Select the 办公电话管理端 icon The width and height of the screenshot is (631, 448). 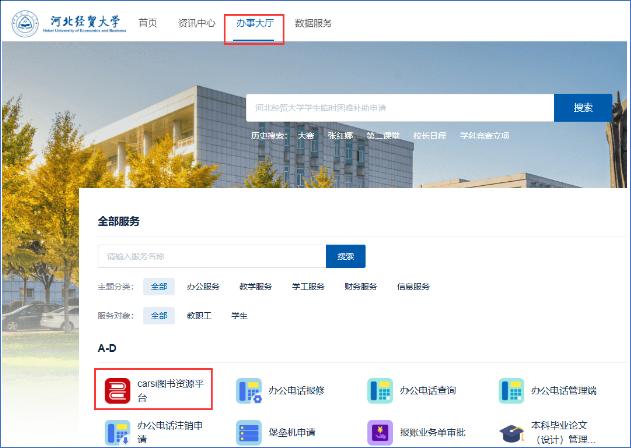512,390
